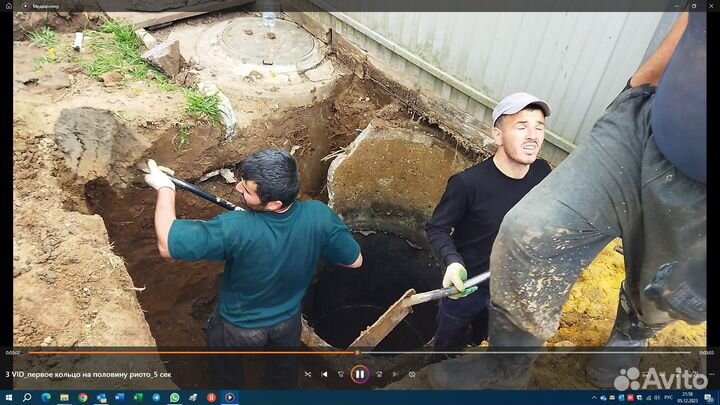This screenshot has width=720, height=405.
Task: Skip forward a few seconds
Action: coord(377,374)
